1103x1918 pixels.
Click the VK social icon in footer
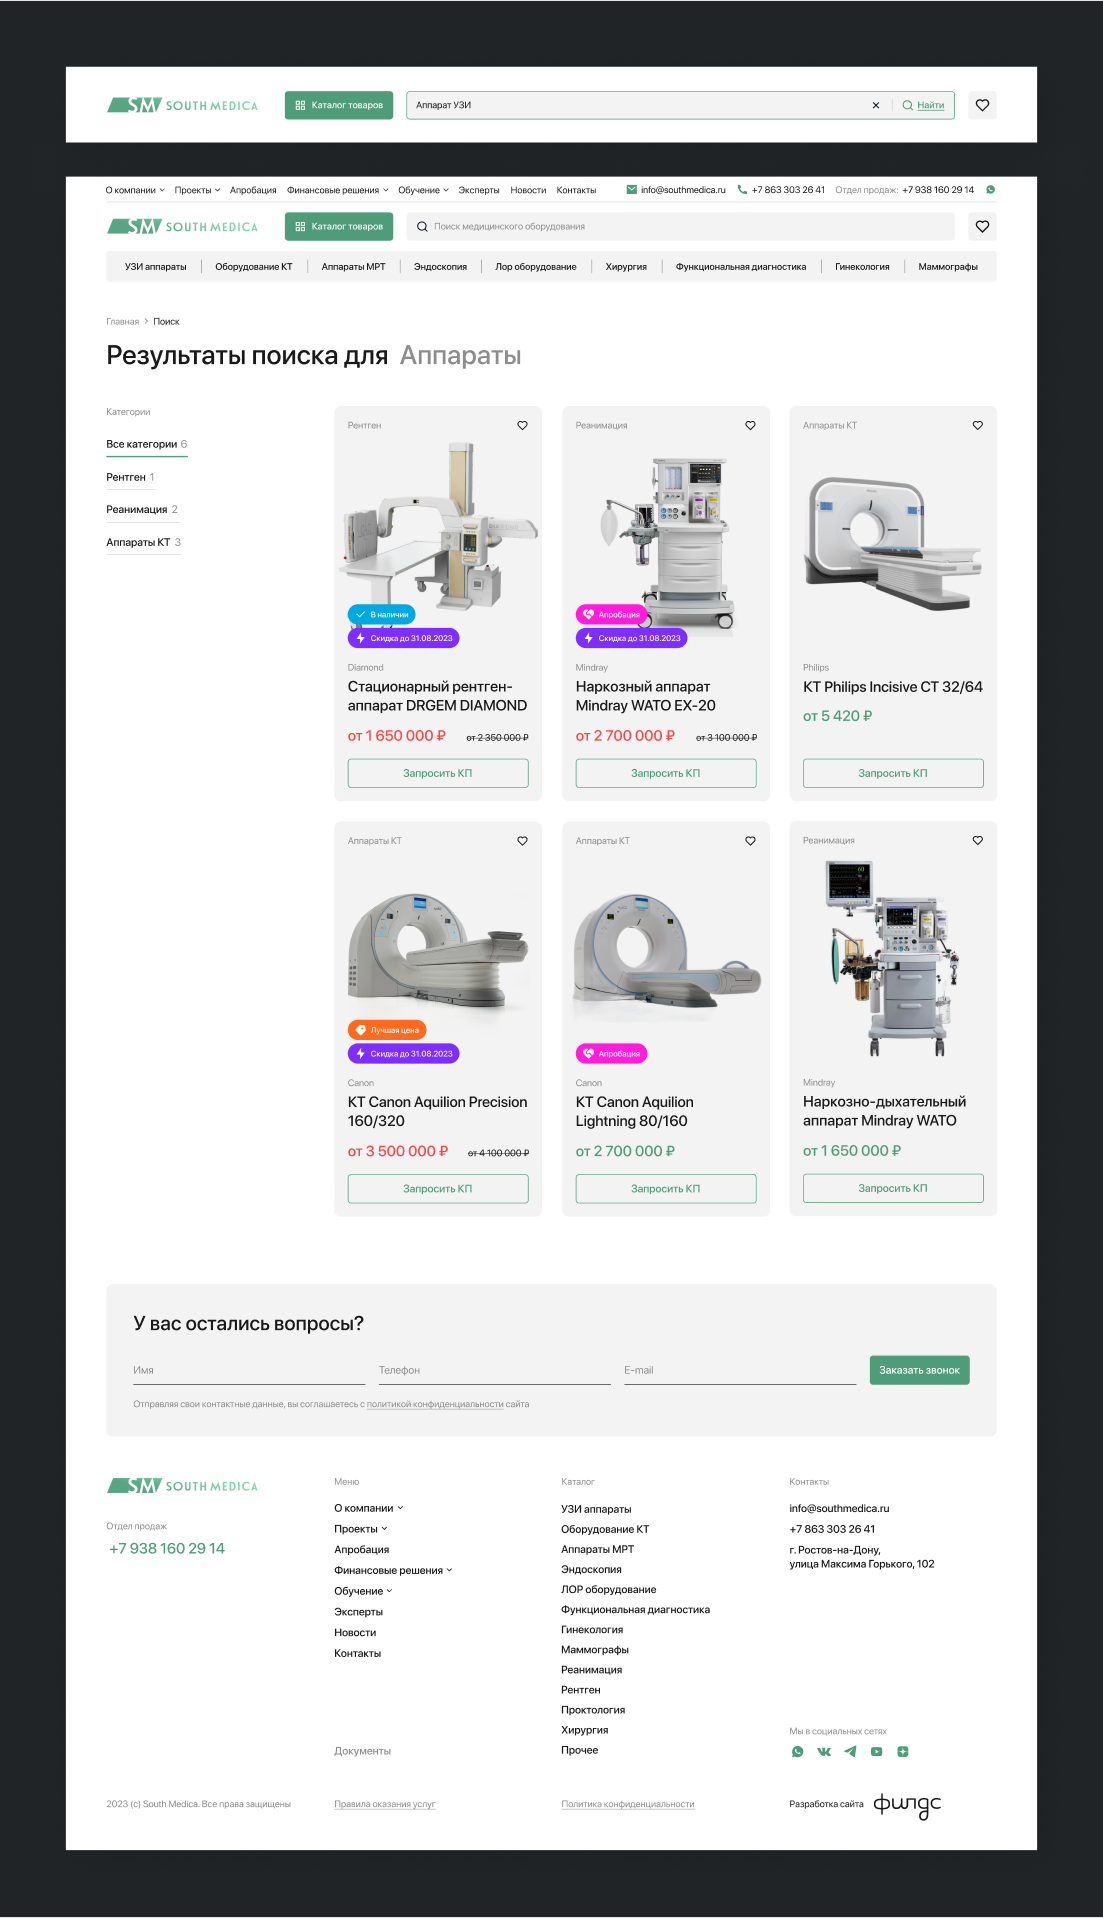[x=824, y=1751]
